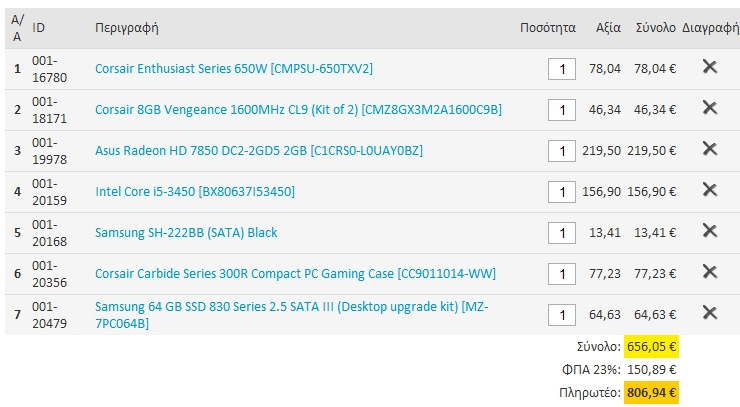Open Samsung 64 GB SSD 830 link
740x407 pixels.
point(292,315)
